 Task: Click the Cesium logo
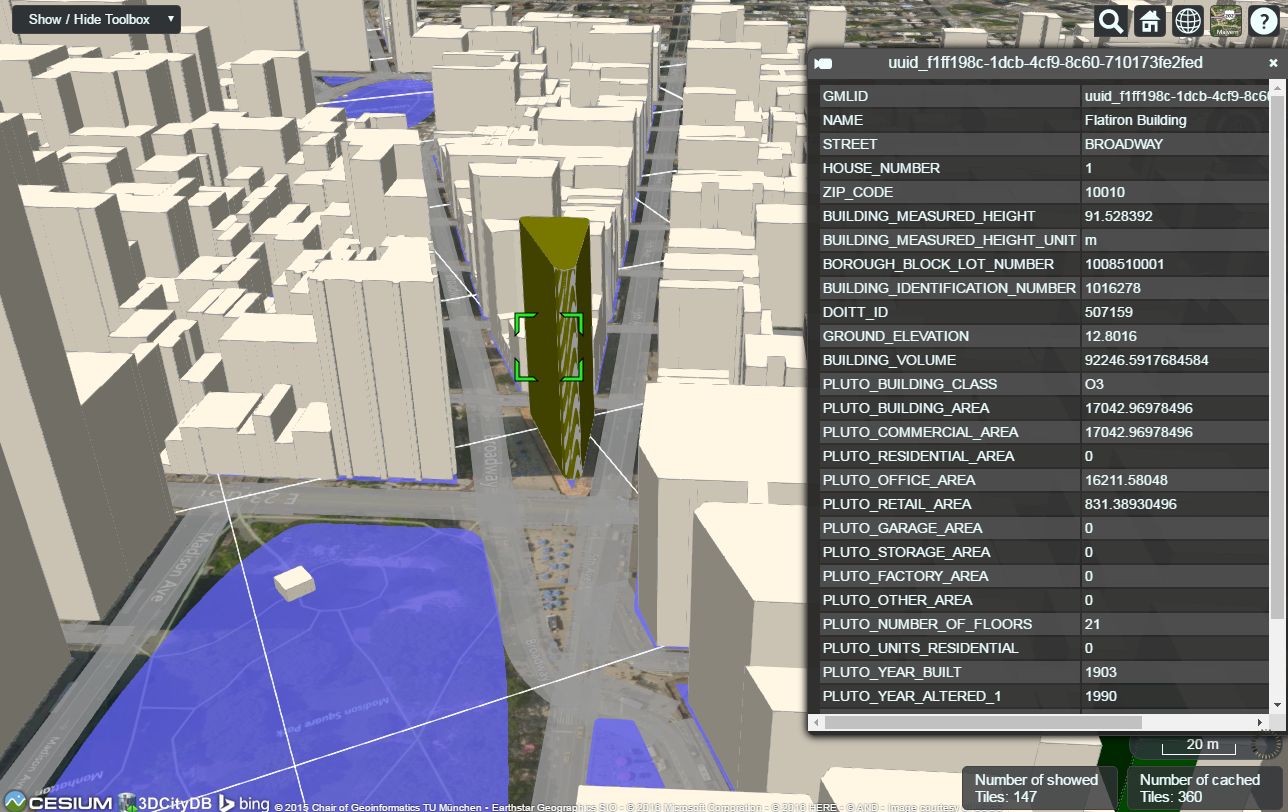(x=60, y=802)
